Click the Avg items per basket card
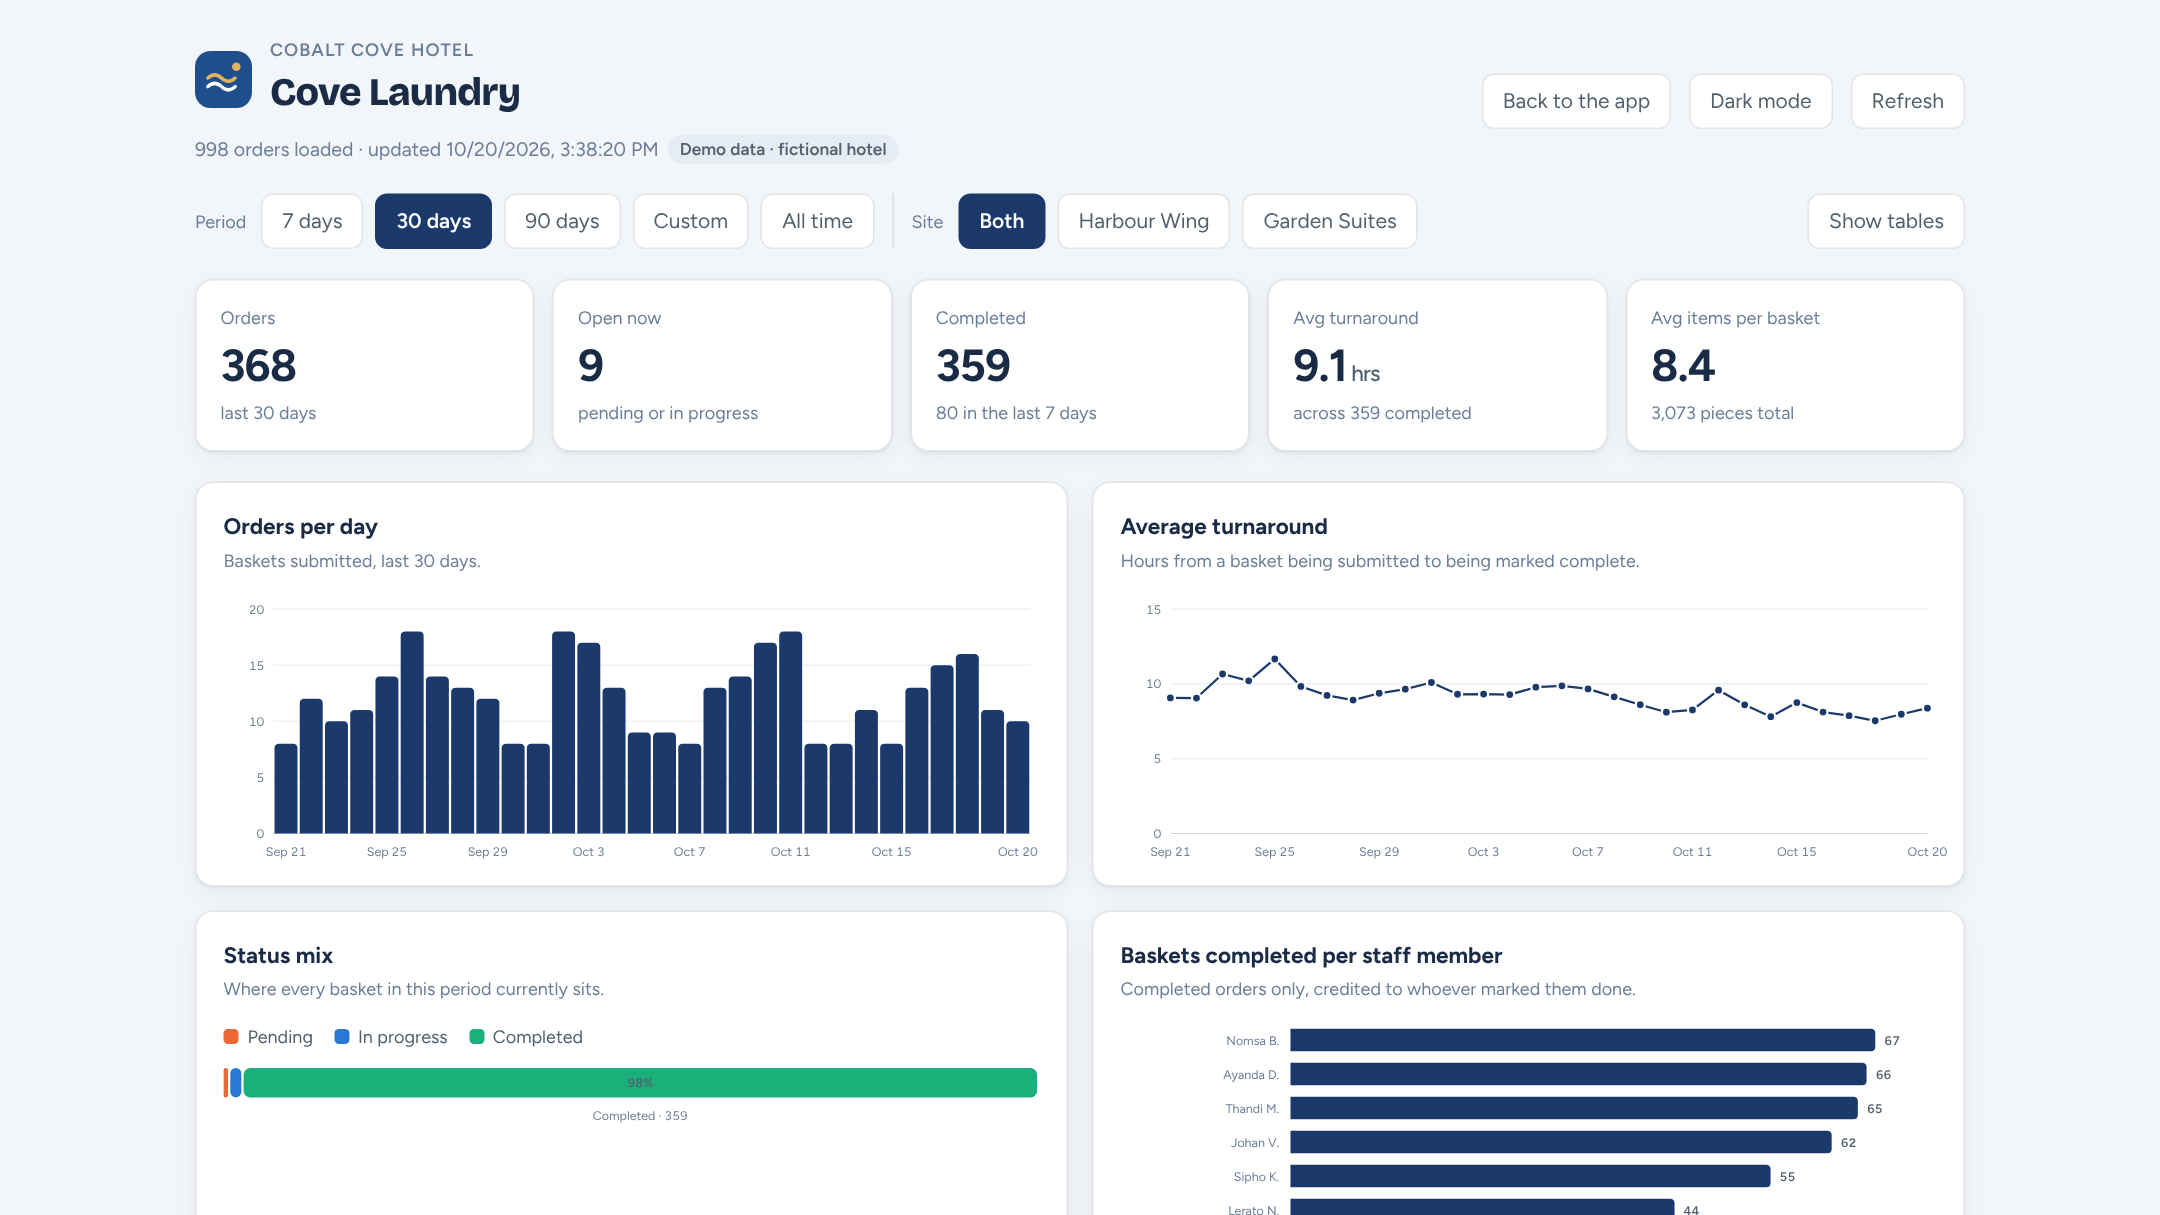 point(1795,365)
